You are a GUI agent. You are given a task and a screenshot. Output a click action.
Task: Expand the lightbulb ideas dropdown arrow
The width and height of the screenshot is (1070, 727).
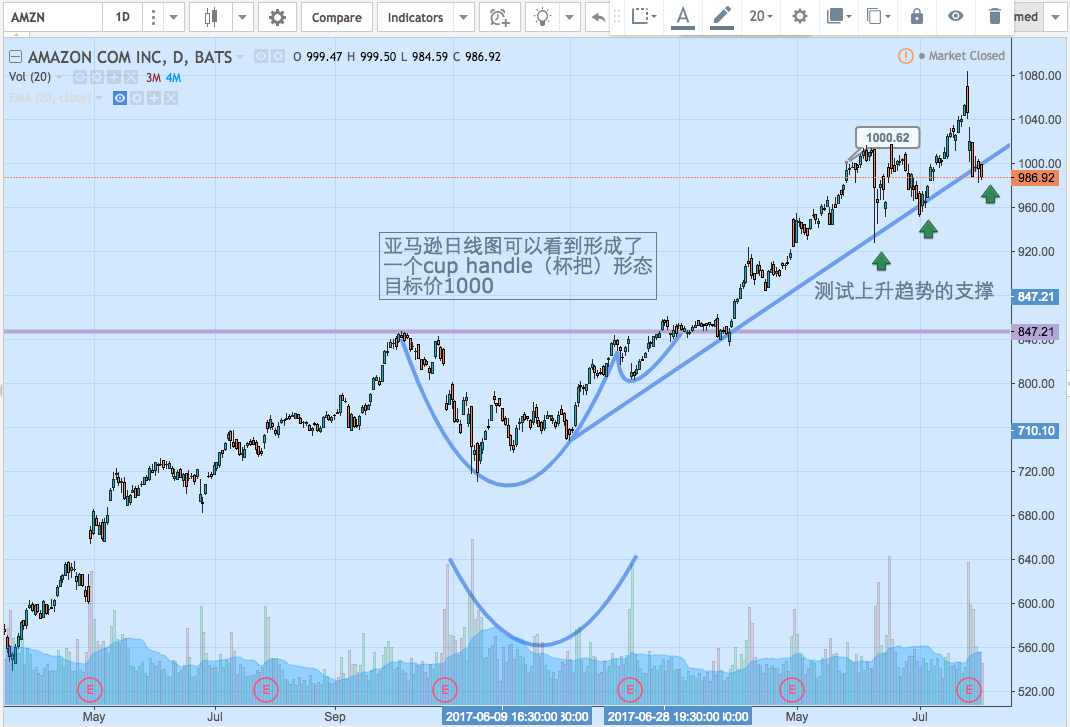[x=569, y=17]
